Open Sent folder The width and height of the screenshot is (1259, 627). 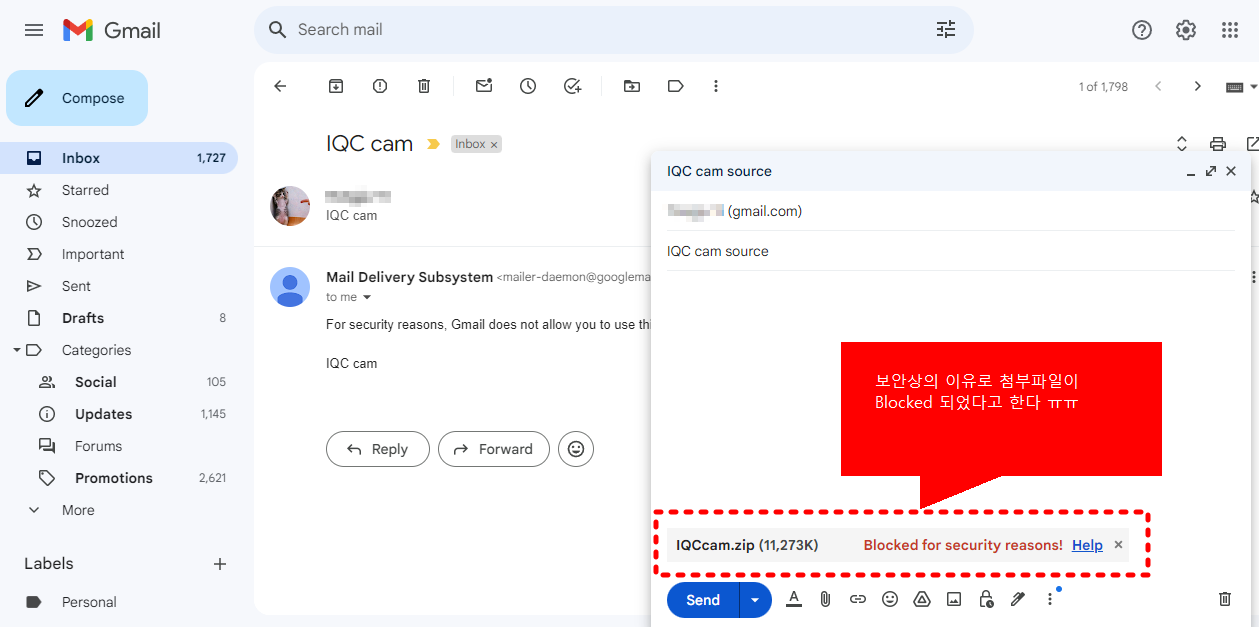click(x=119, y=286)
